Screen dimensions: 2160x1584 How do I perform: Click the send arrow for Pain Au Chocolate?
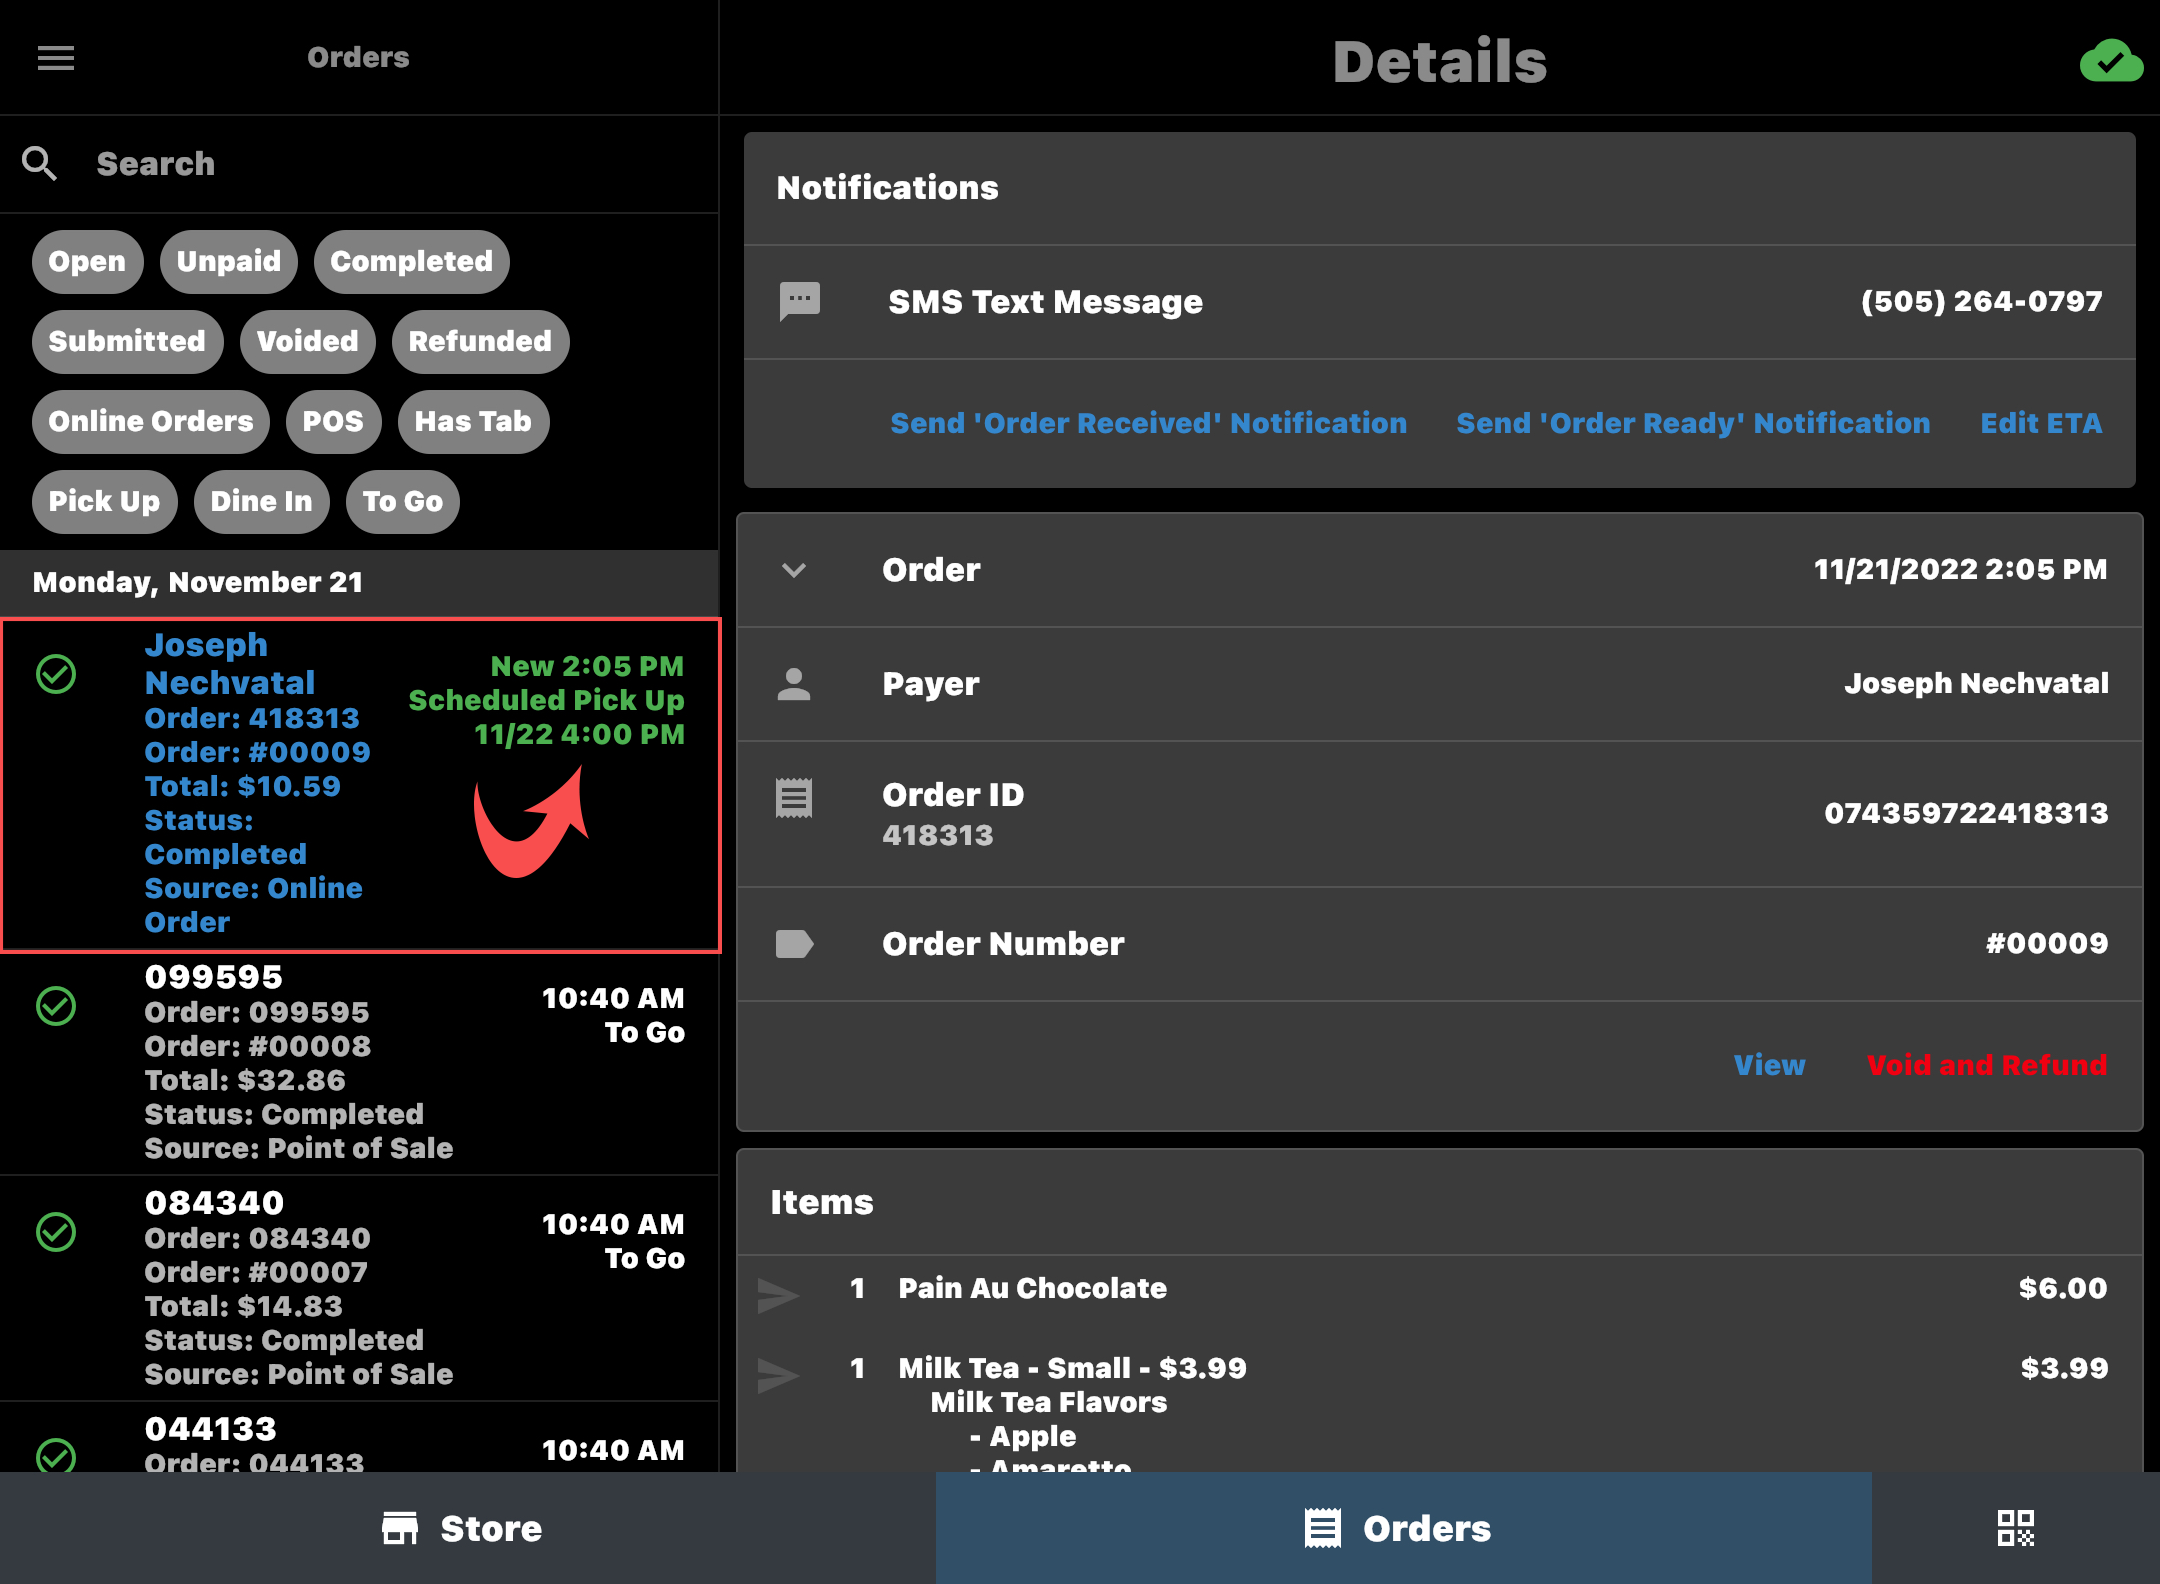tap(777, 1295)
